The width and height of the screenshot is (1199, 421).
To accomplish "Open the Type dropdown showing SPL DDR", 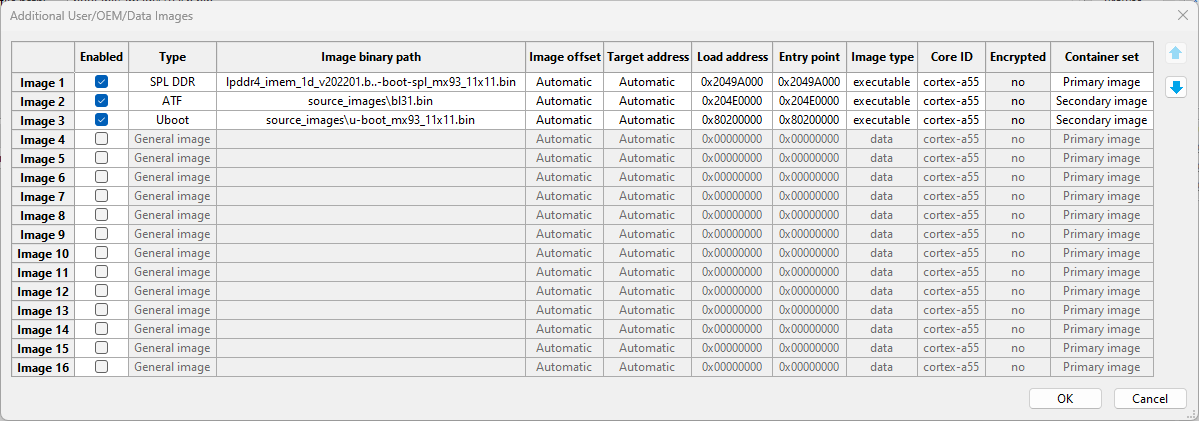I will pyautogui.click(x=173, y=82).
